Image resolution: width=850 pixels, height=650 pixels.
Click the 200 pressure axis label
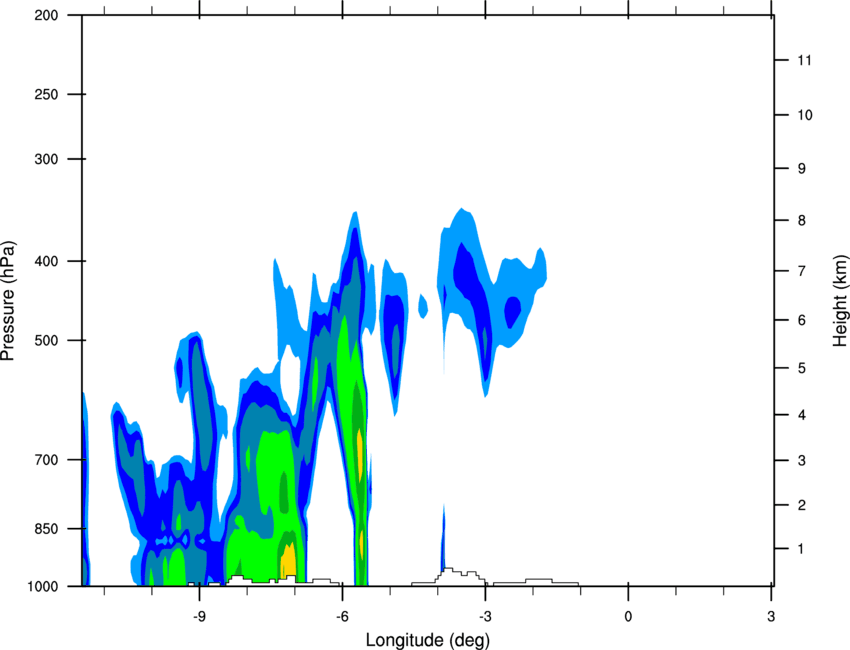pos(46,15)
